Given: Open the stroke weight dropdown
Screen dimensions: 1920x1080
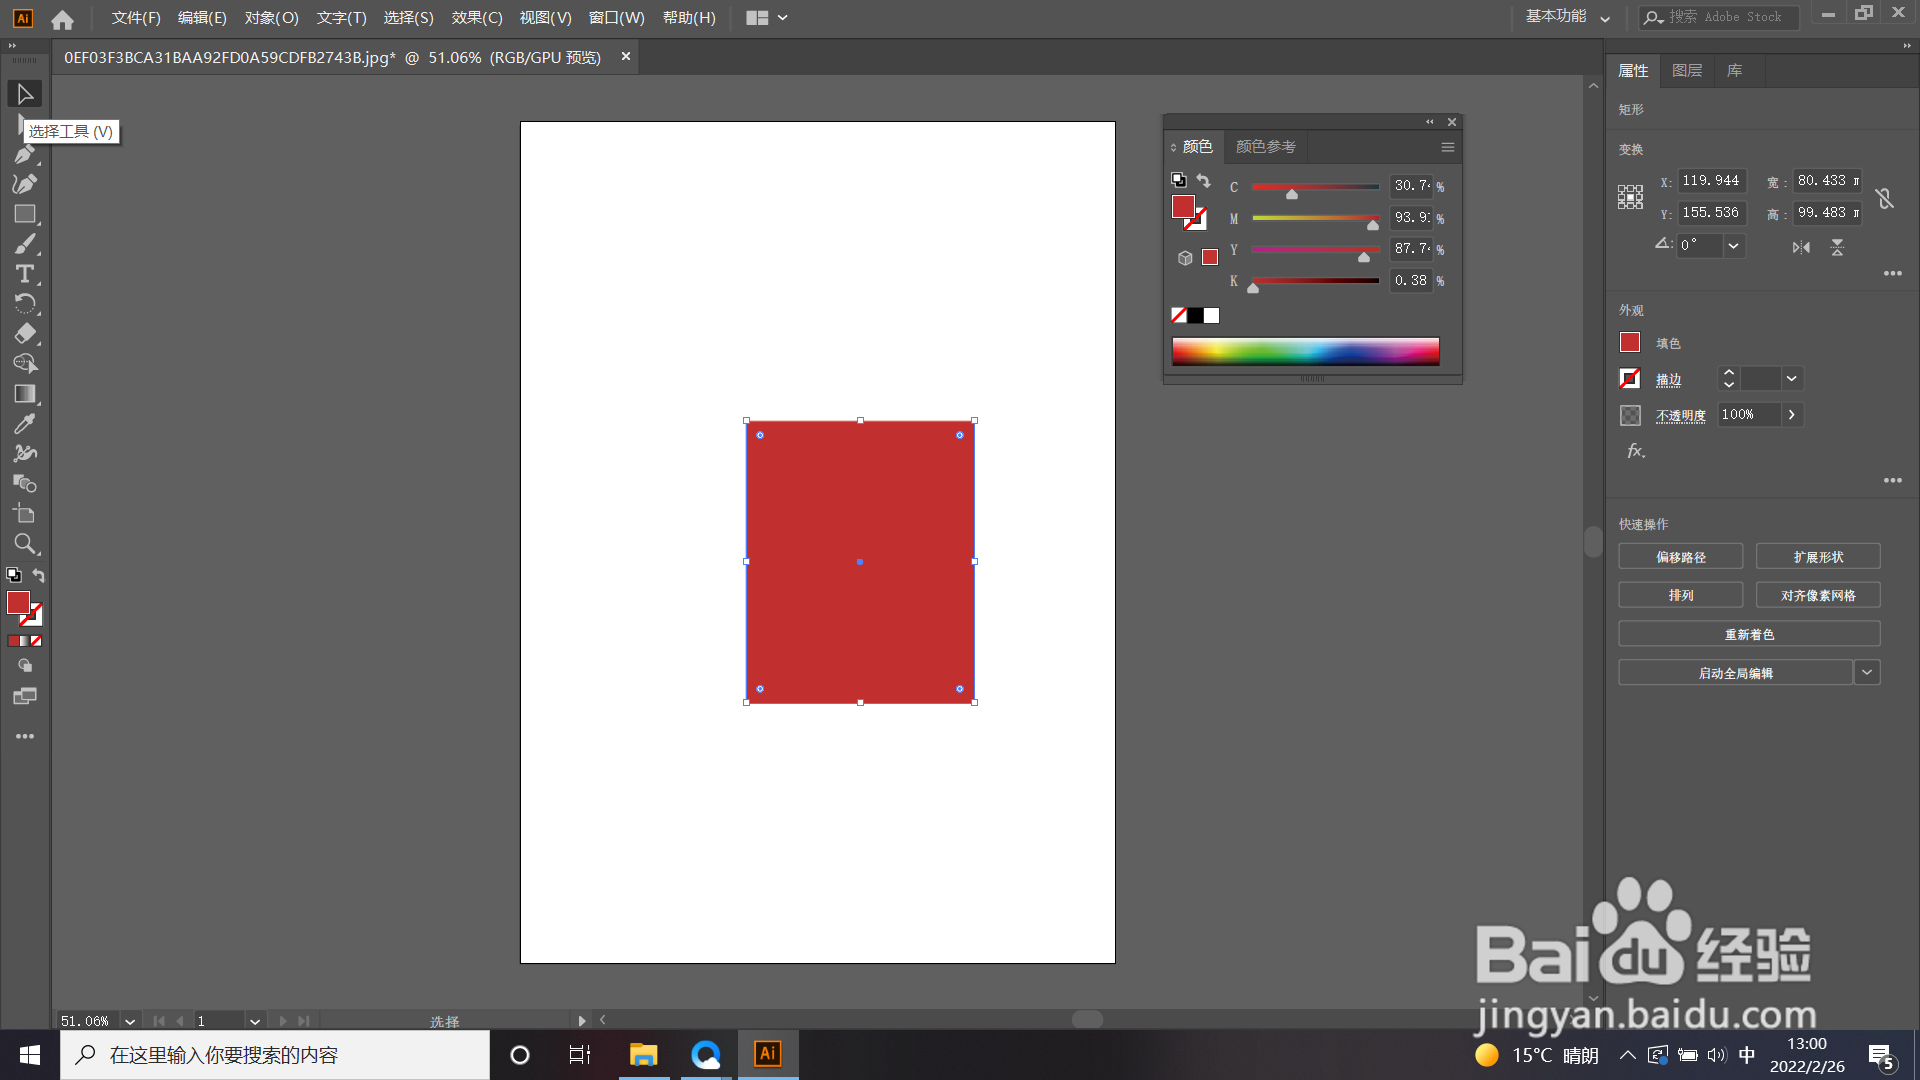Looking at the screenshot, I should (x=1792, y=379).
